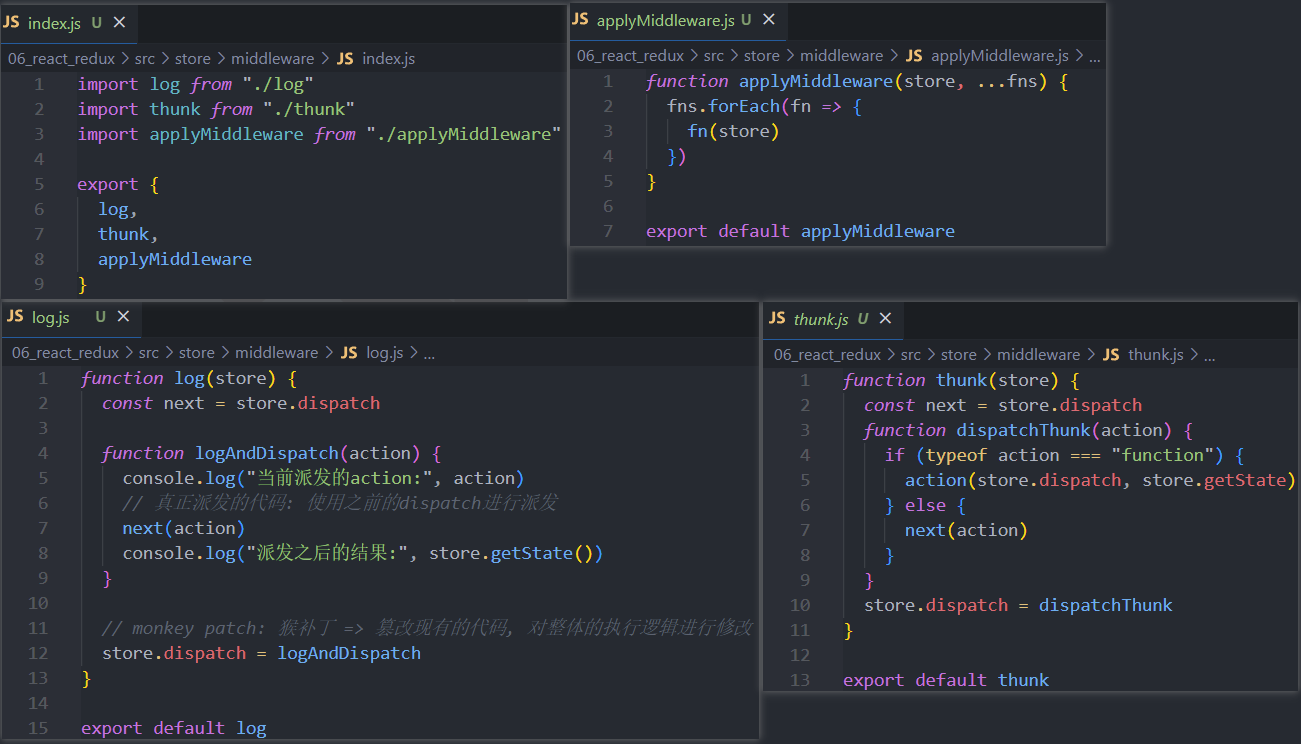Viewport: 1301px width, 744px height.
Task: Open 06_react_redux breadcrumb in thunk.js panel
Action: [827, 355]
